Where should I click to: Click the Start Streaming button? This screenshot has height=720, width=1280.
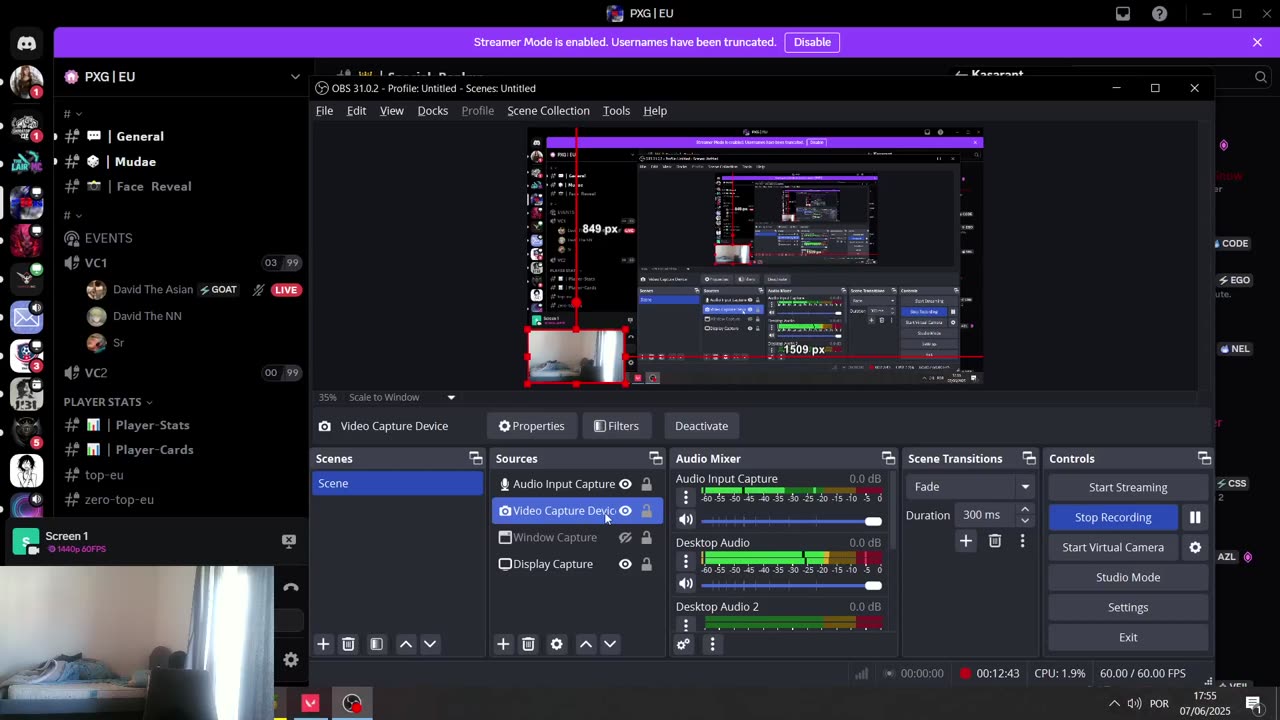1127,487
